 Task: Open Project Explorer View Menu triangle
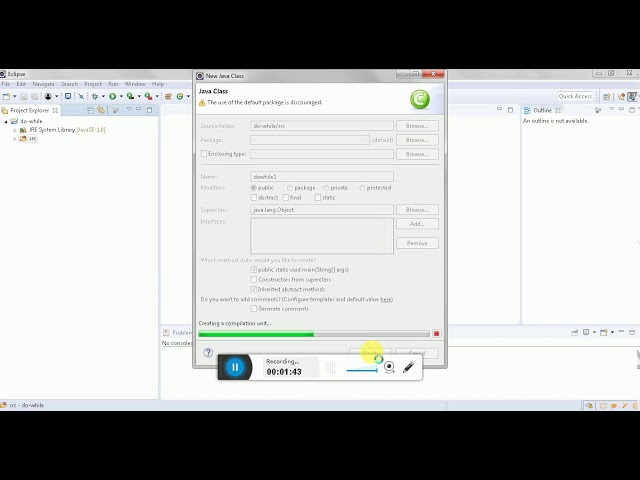(129, 109)
